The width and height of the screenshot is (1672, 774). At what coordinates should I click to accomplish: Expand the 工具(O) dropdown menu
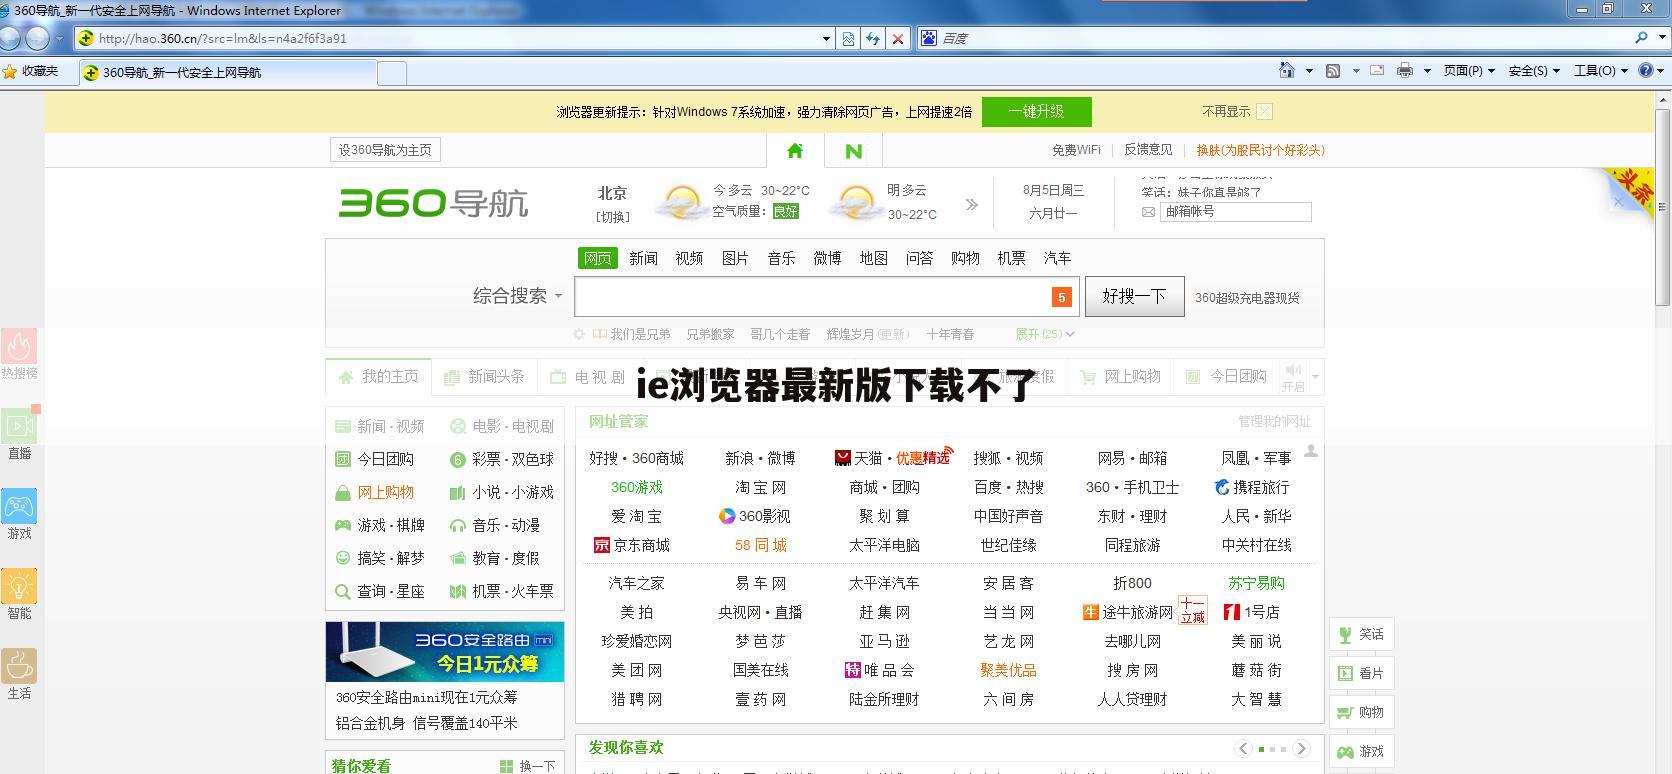coord(1600,70)
